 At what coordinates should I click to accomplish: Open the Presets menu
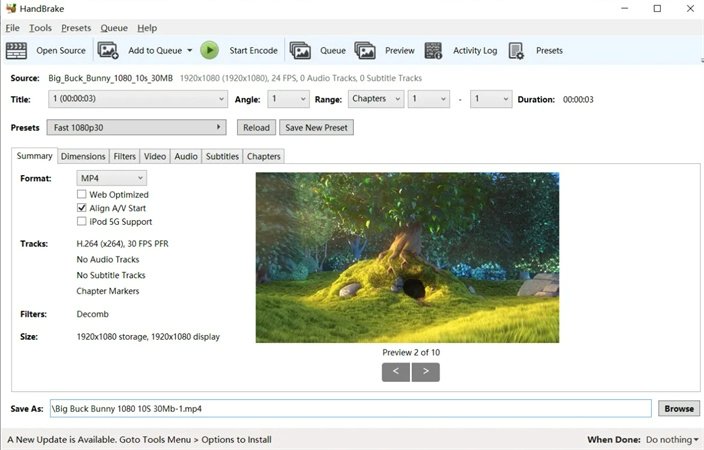pyautogui.click(x=76, y=28)
